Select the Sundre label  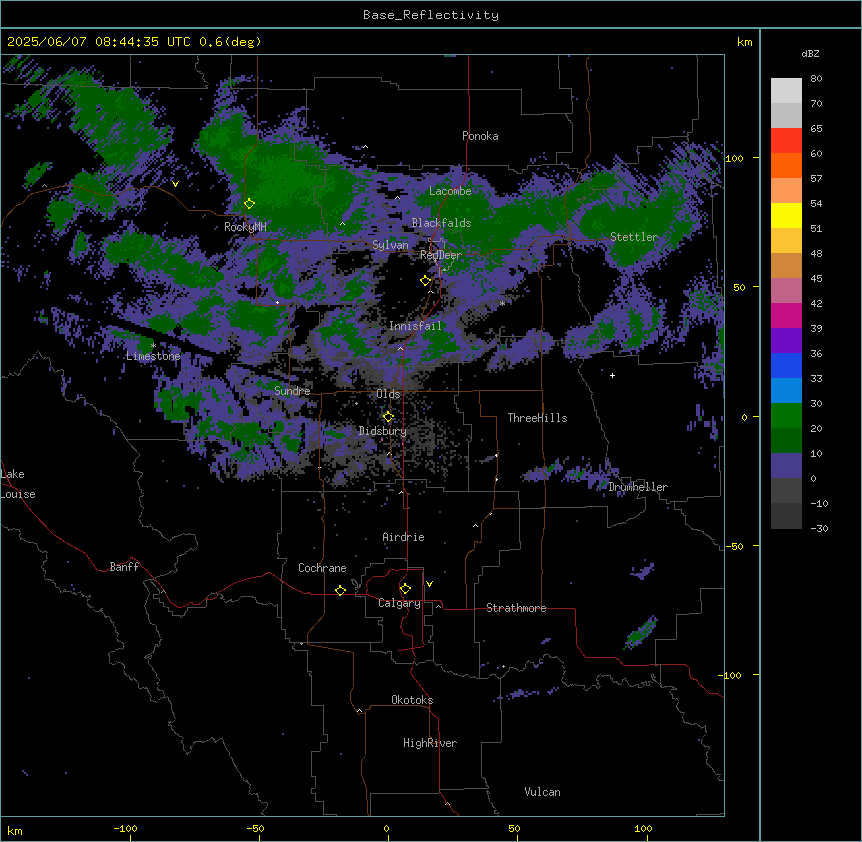(292, 391)
